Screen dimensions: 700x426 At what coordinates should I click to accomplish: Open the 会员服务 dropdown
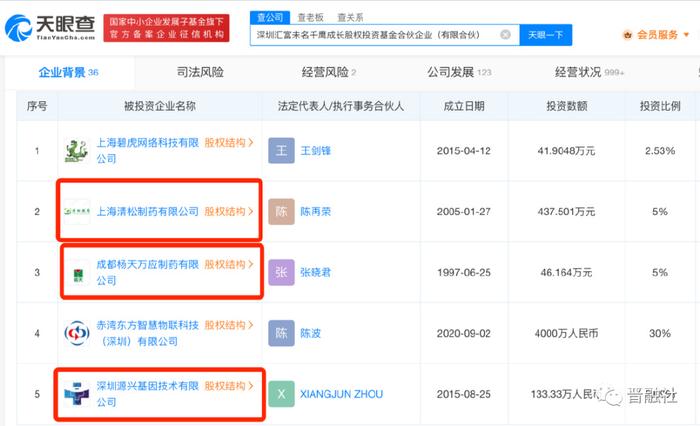(662, 35)
